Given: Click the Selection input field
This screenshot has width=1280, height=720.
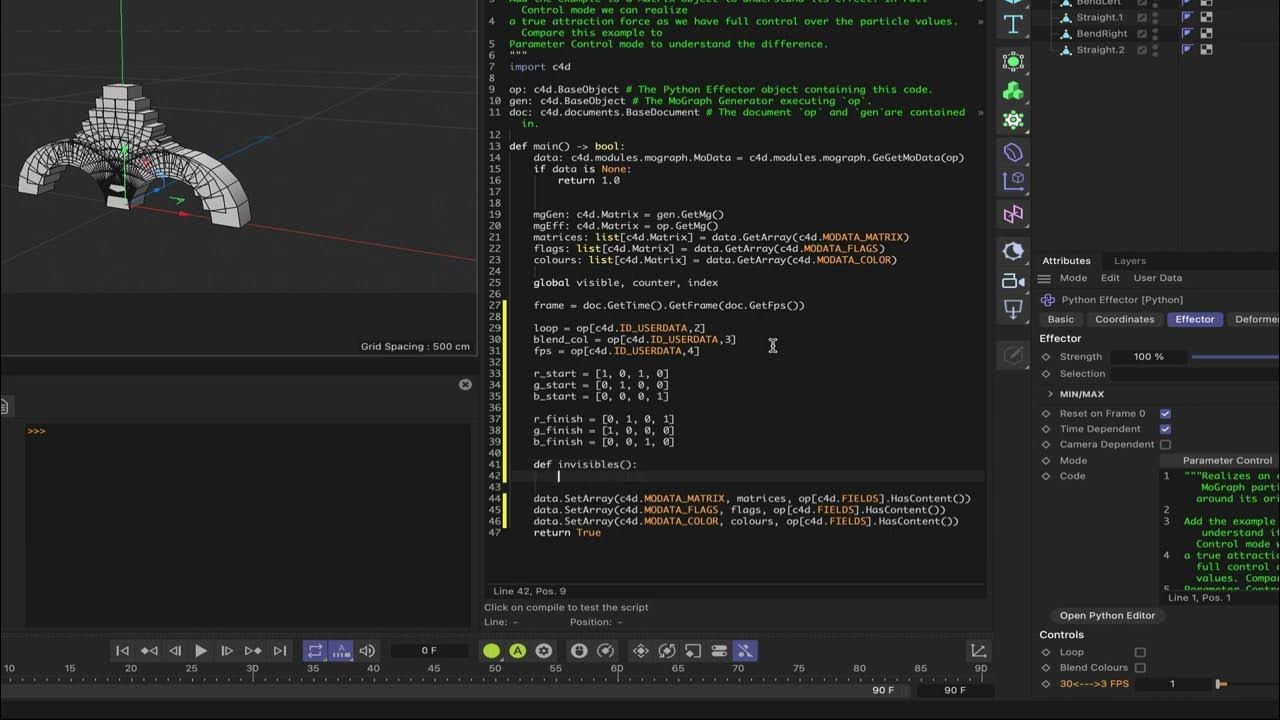Looking at the screenshot, I should click(x=1194, y=374).
